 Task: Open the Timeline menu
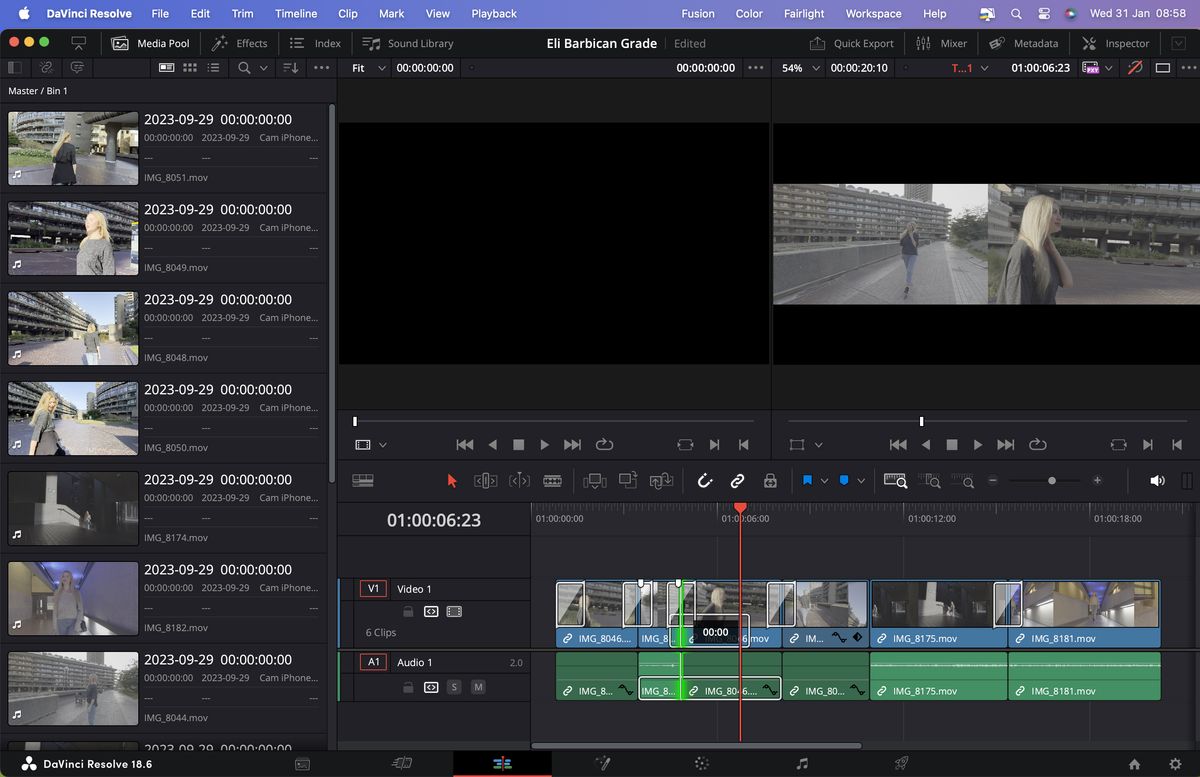295,13
